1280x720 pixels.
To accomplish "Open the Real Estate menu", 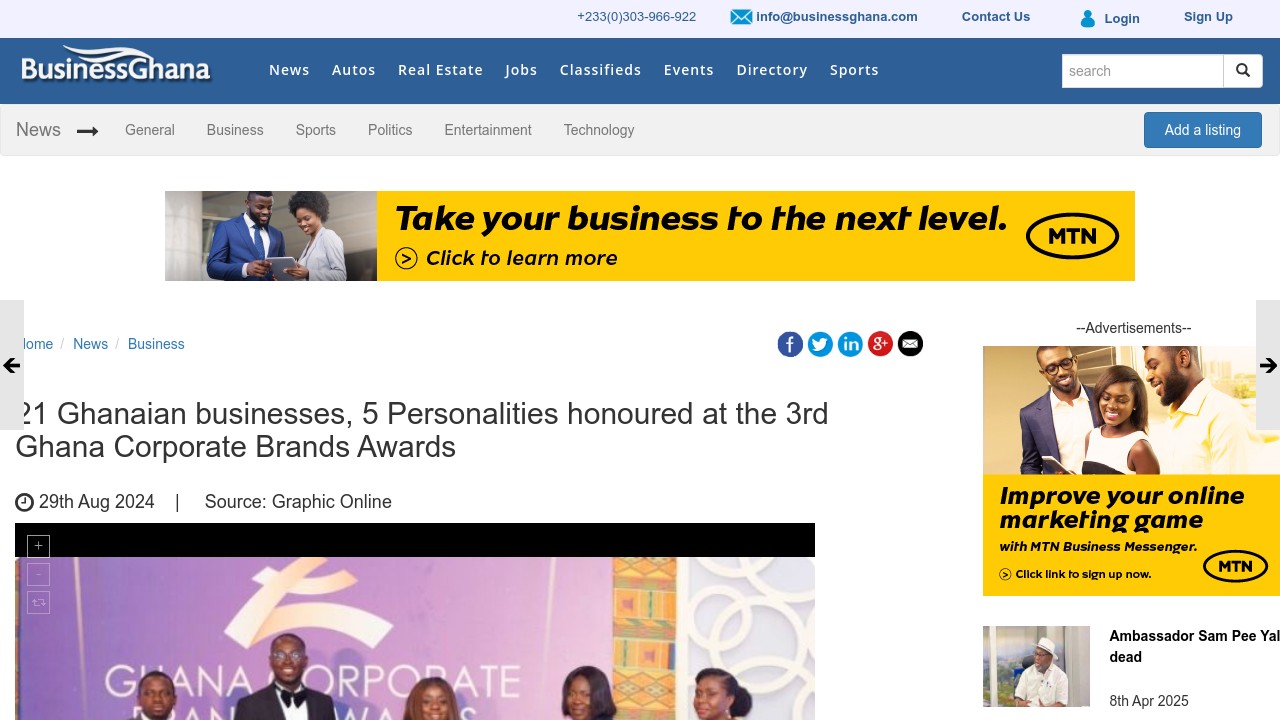I will [x=440, y=70].
